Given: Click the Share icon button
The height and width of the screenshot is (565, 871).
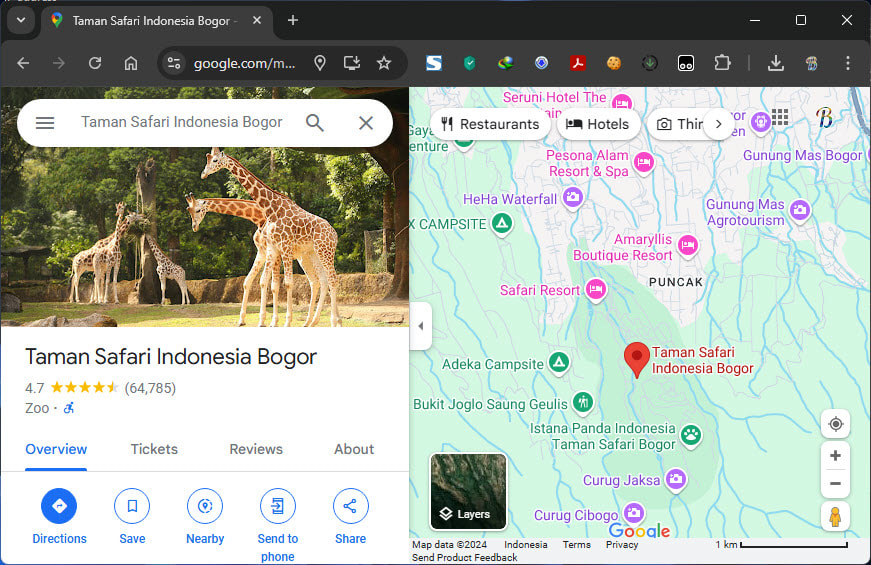Looking at the screenshot, I should click(x=351, y=506).
